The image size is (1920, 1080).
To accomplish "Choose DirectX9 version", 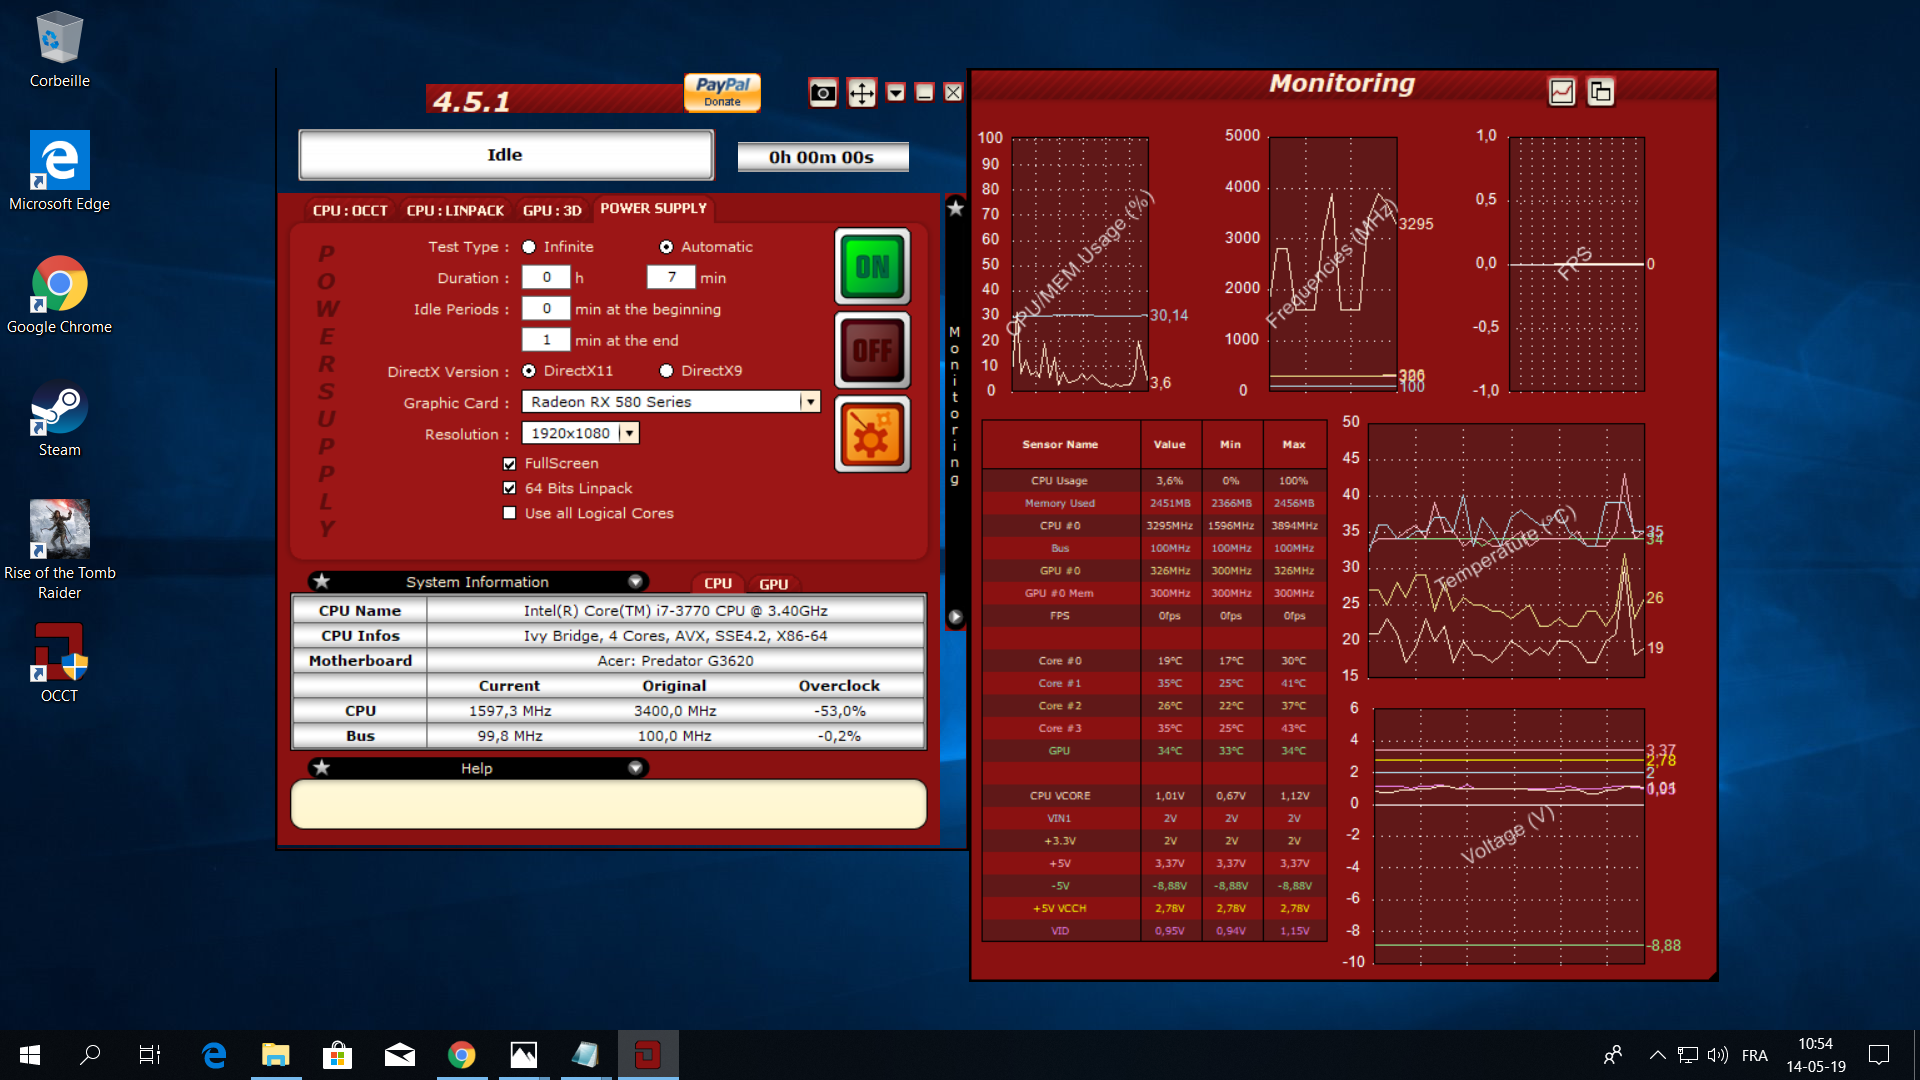I will point(666,371).
